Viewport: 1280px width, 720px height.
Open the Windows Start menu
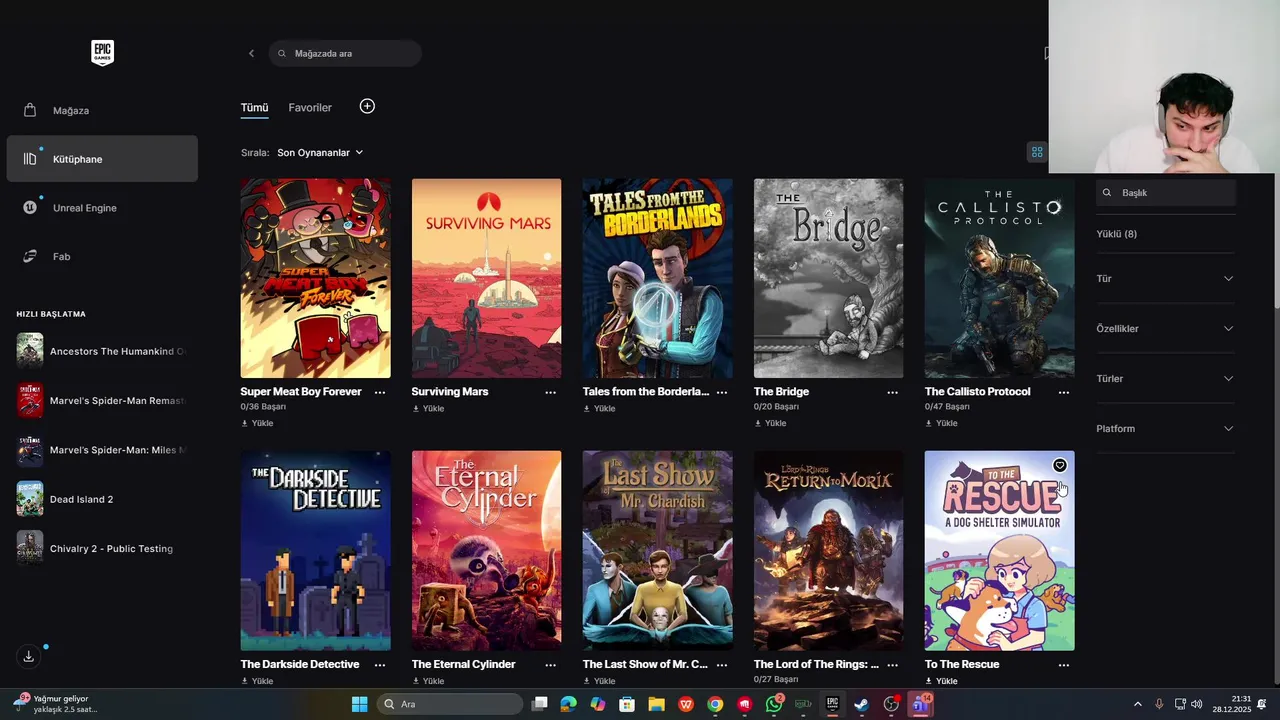tap(359, 704)
